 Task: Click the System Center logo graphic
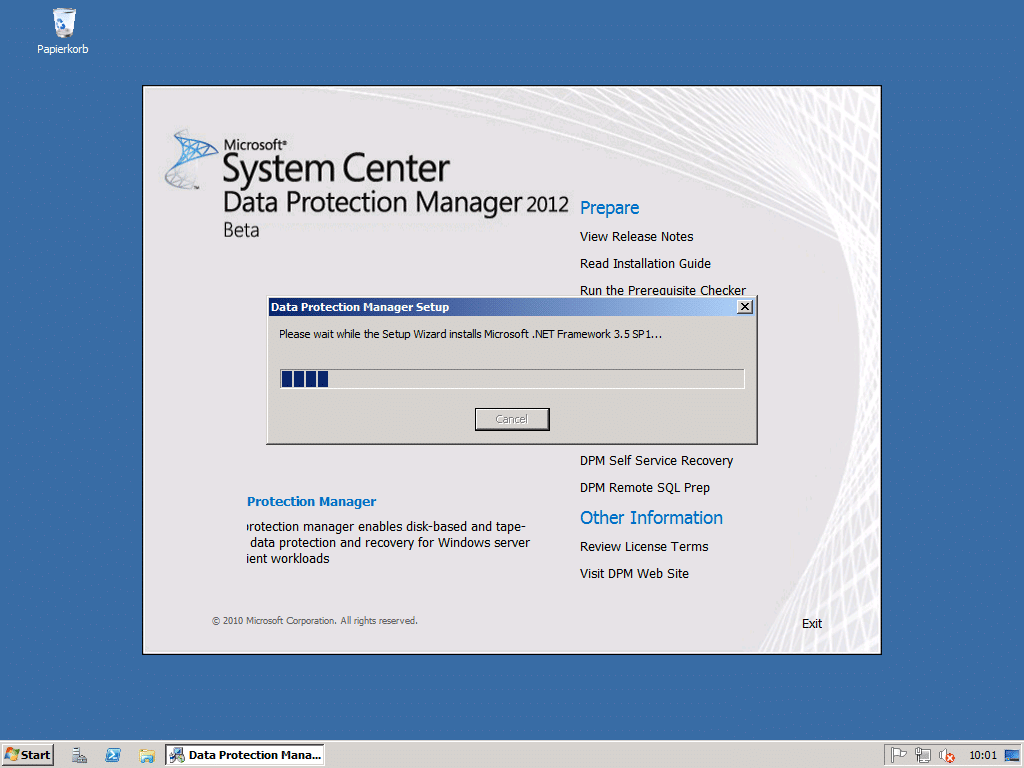click(x=191, y=159)
